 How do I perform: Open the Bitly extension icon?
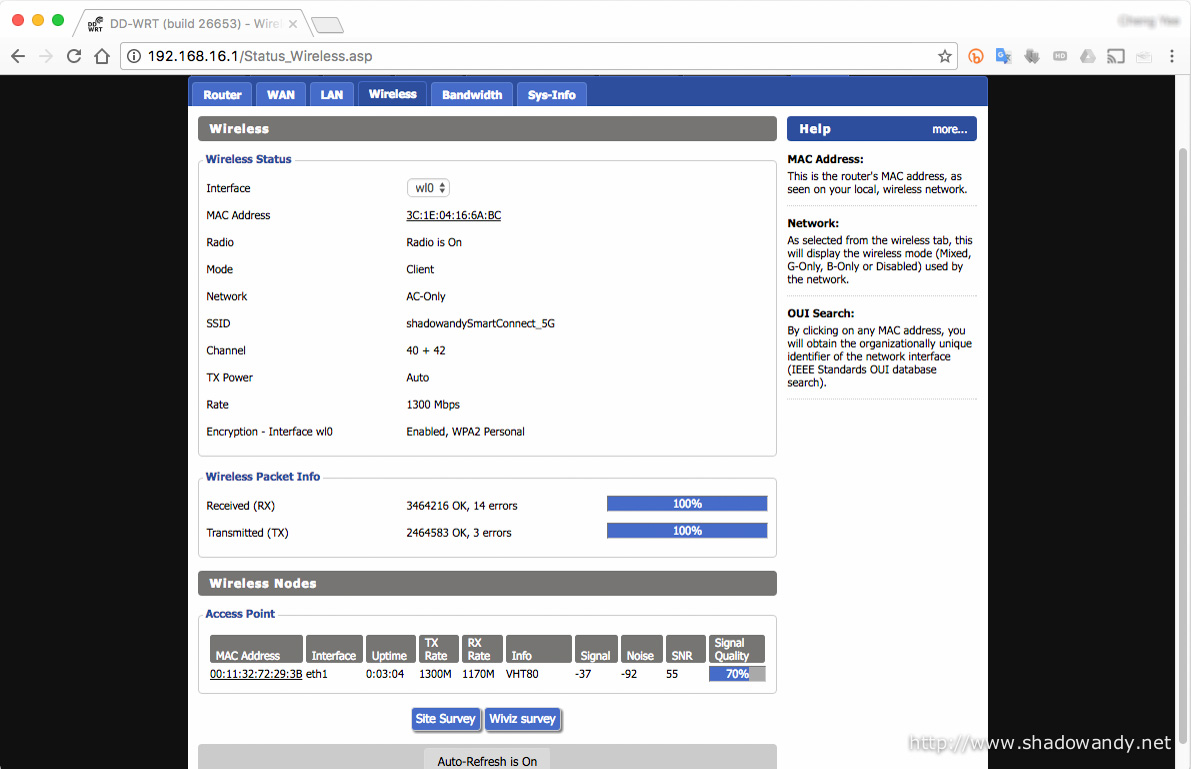pos(975,56)
